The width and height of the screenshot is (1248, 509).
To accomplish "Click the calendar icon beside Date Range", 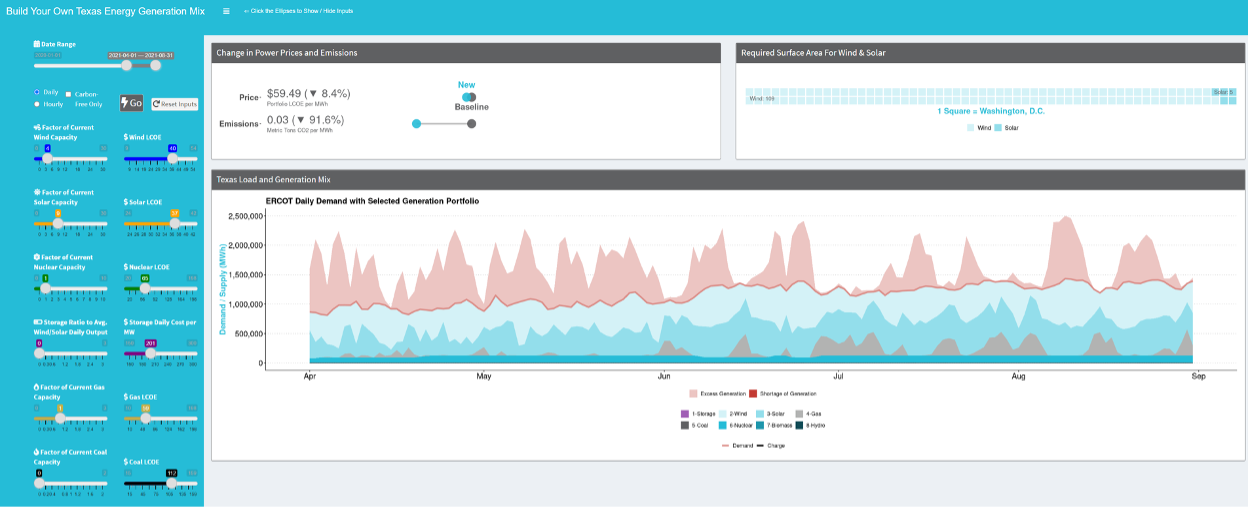I will pyautogui.click(x=37, y=44).
